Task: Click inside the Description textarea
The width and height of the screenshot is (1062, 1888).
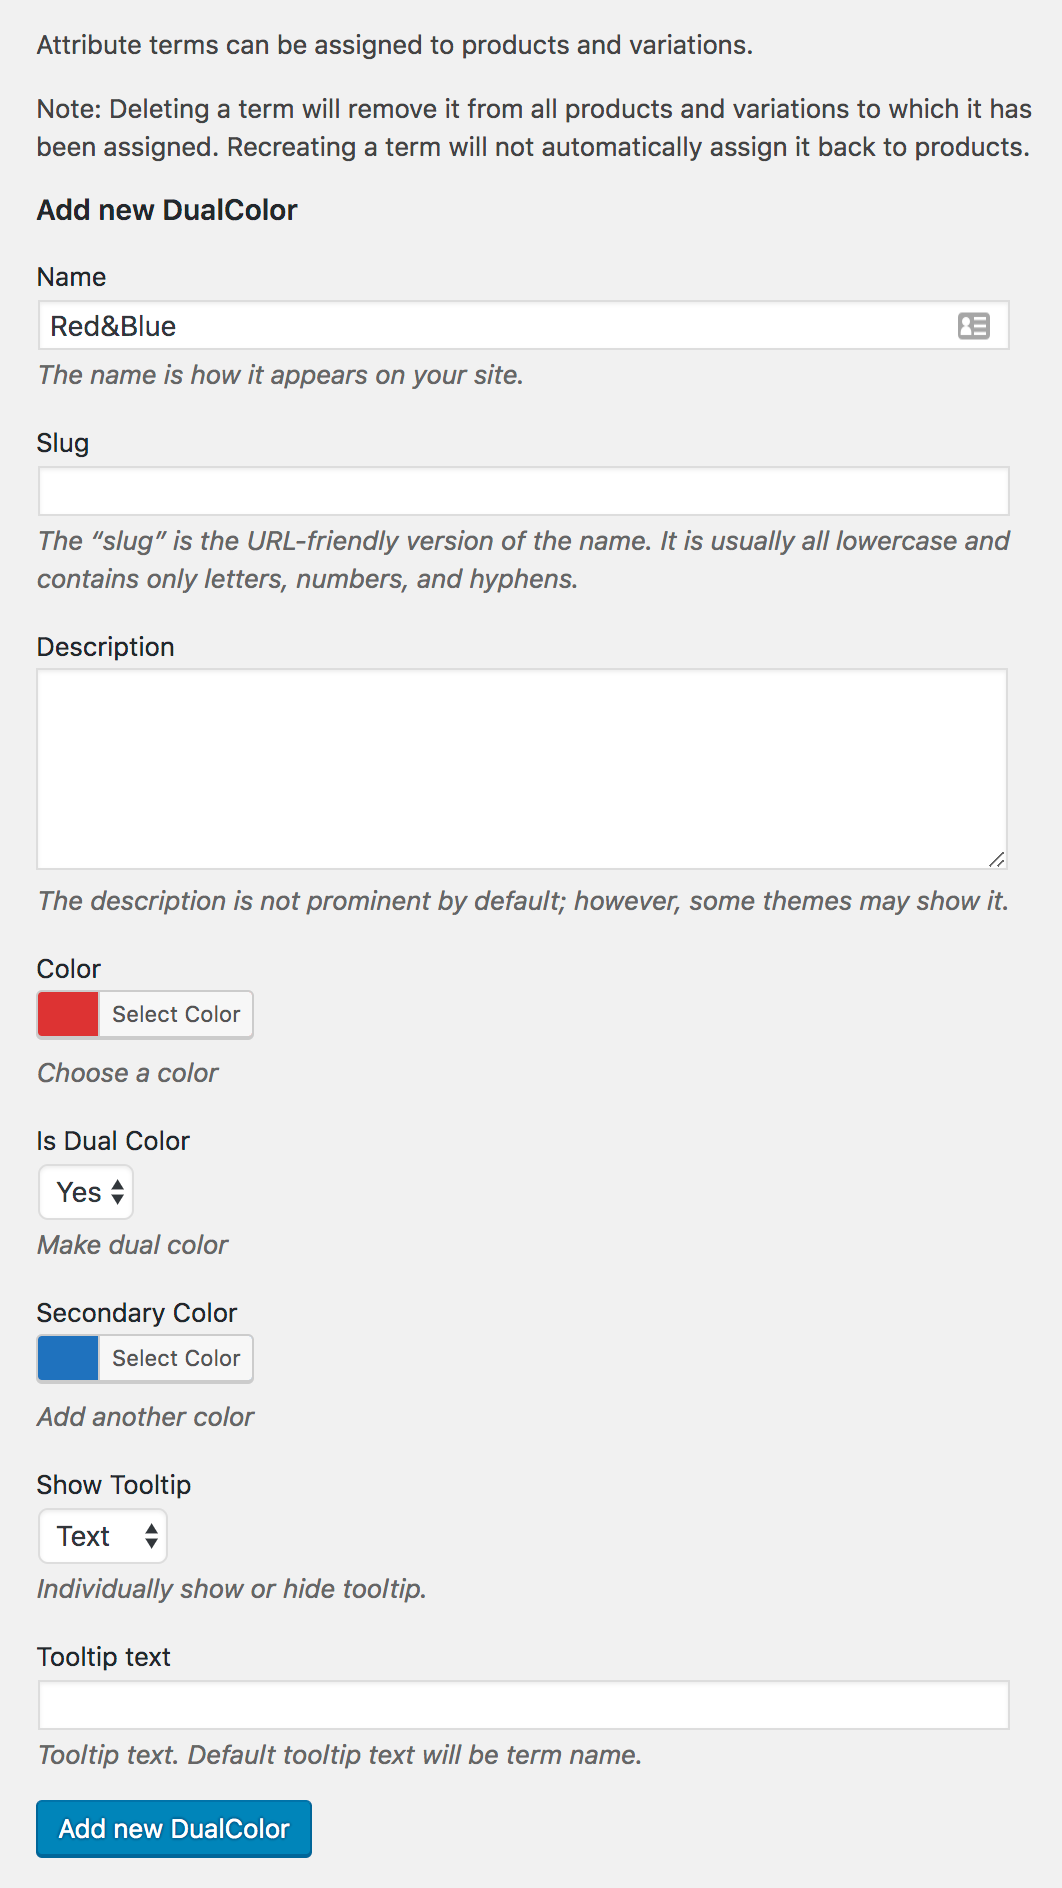Action: [x=522, y=769]
